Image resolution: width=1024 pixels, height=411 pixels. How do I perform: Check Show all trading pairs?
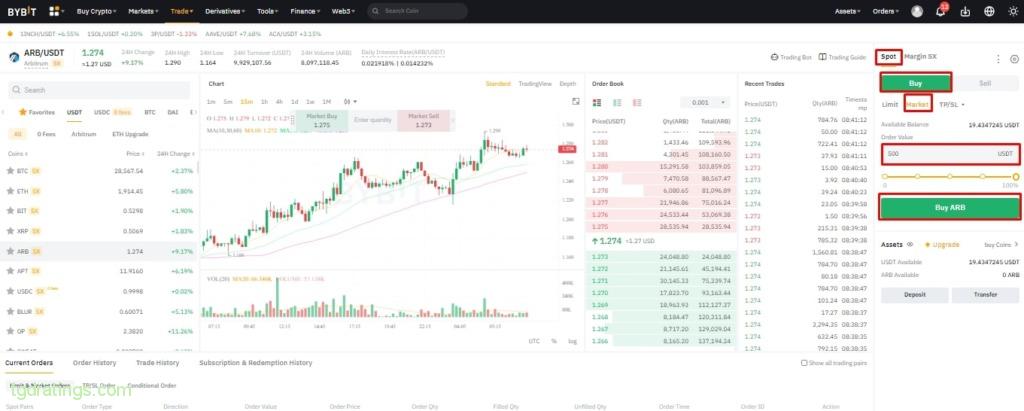tap(804, 363)
